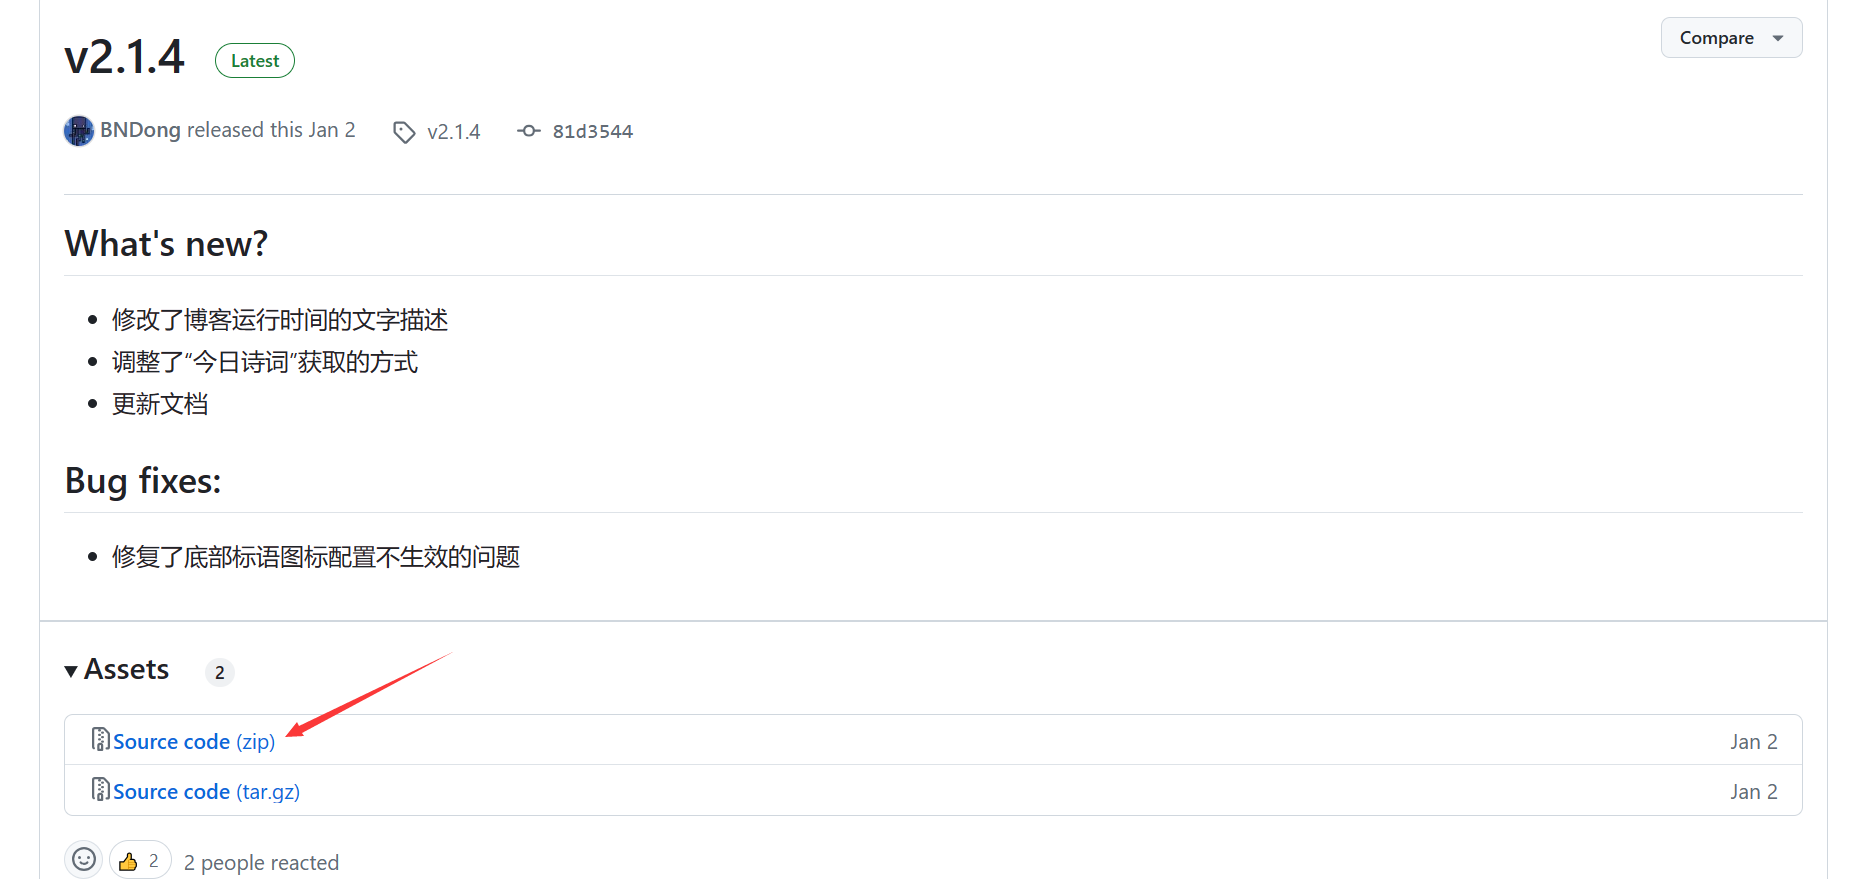Click the commit icon before 81d3544
1861x879 pixels.
pyautogui.click(x=529, y=131)
